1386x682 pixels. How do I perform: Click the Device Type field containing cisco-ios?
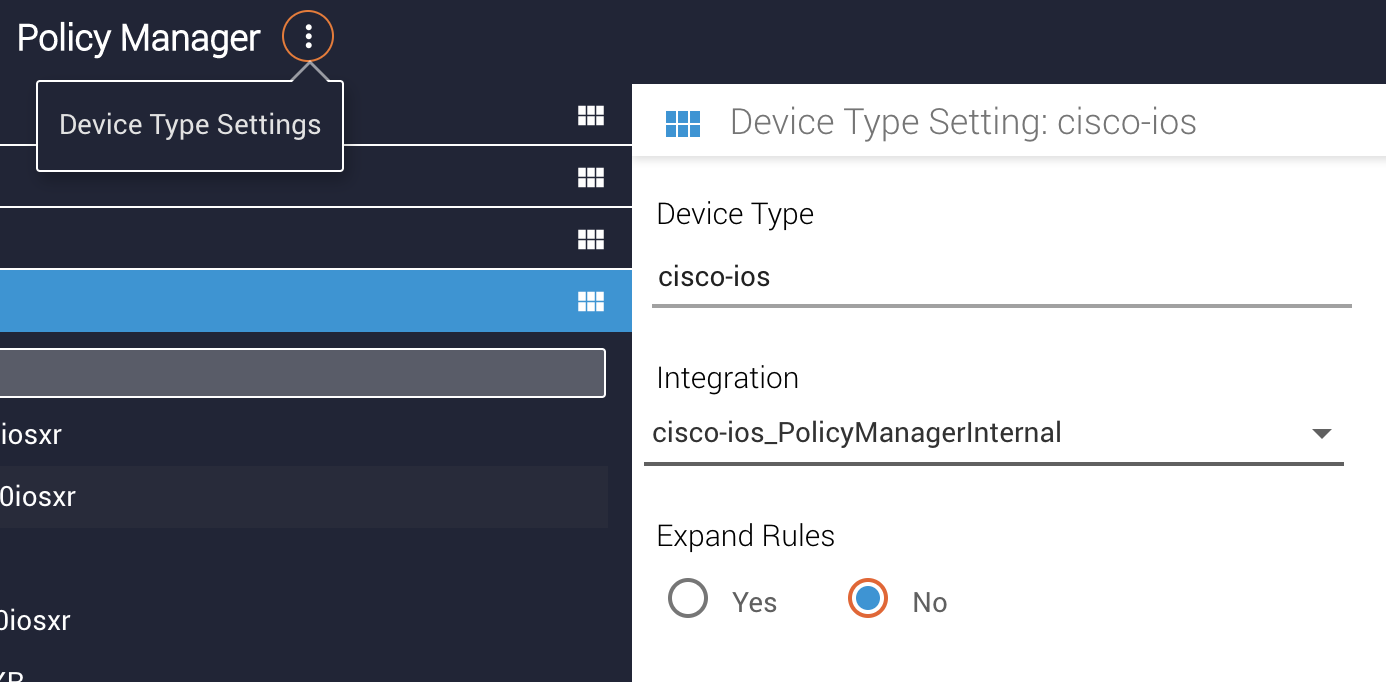tap(1002, 278)
